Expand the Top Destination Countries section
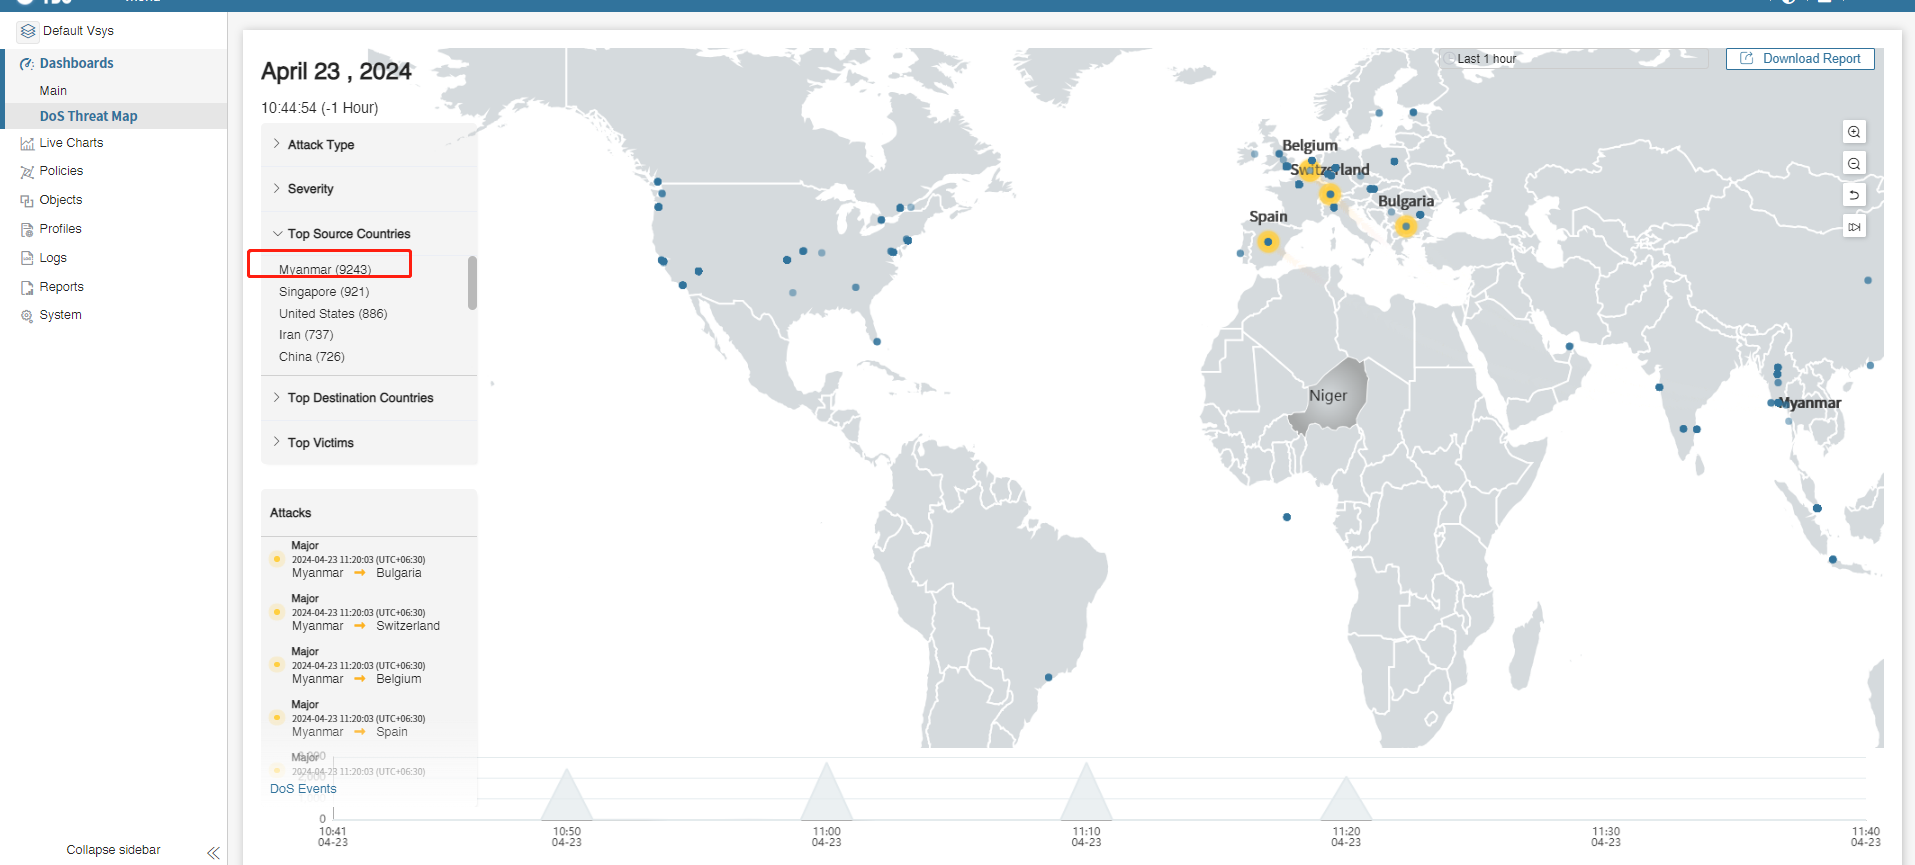1915x865 pixels. tap(360, 398)
